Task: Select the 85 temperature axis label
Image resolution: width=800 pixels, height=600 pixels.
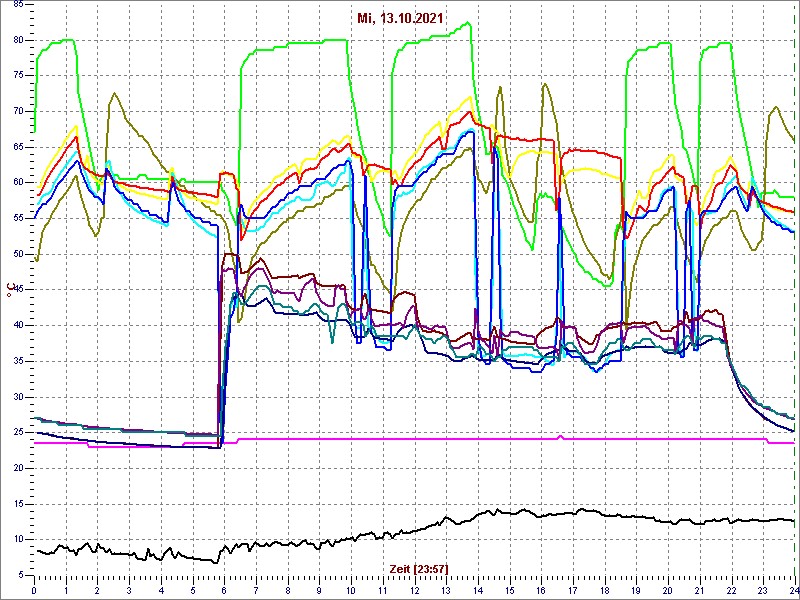Action: [16, 4]
